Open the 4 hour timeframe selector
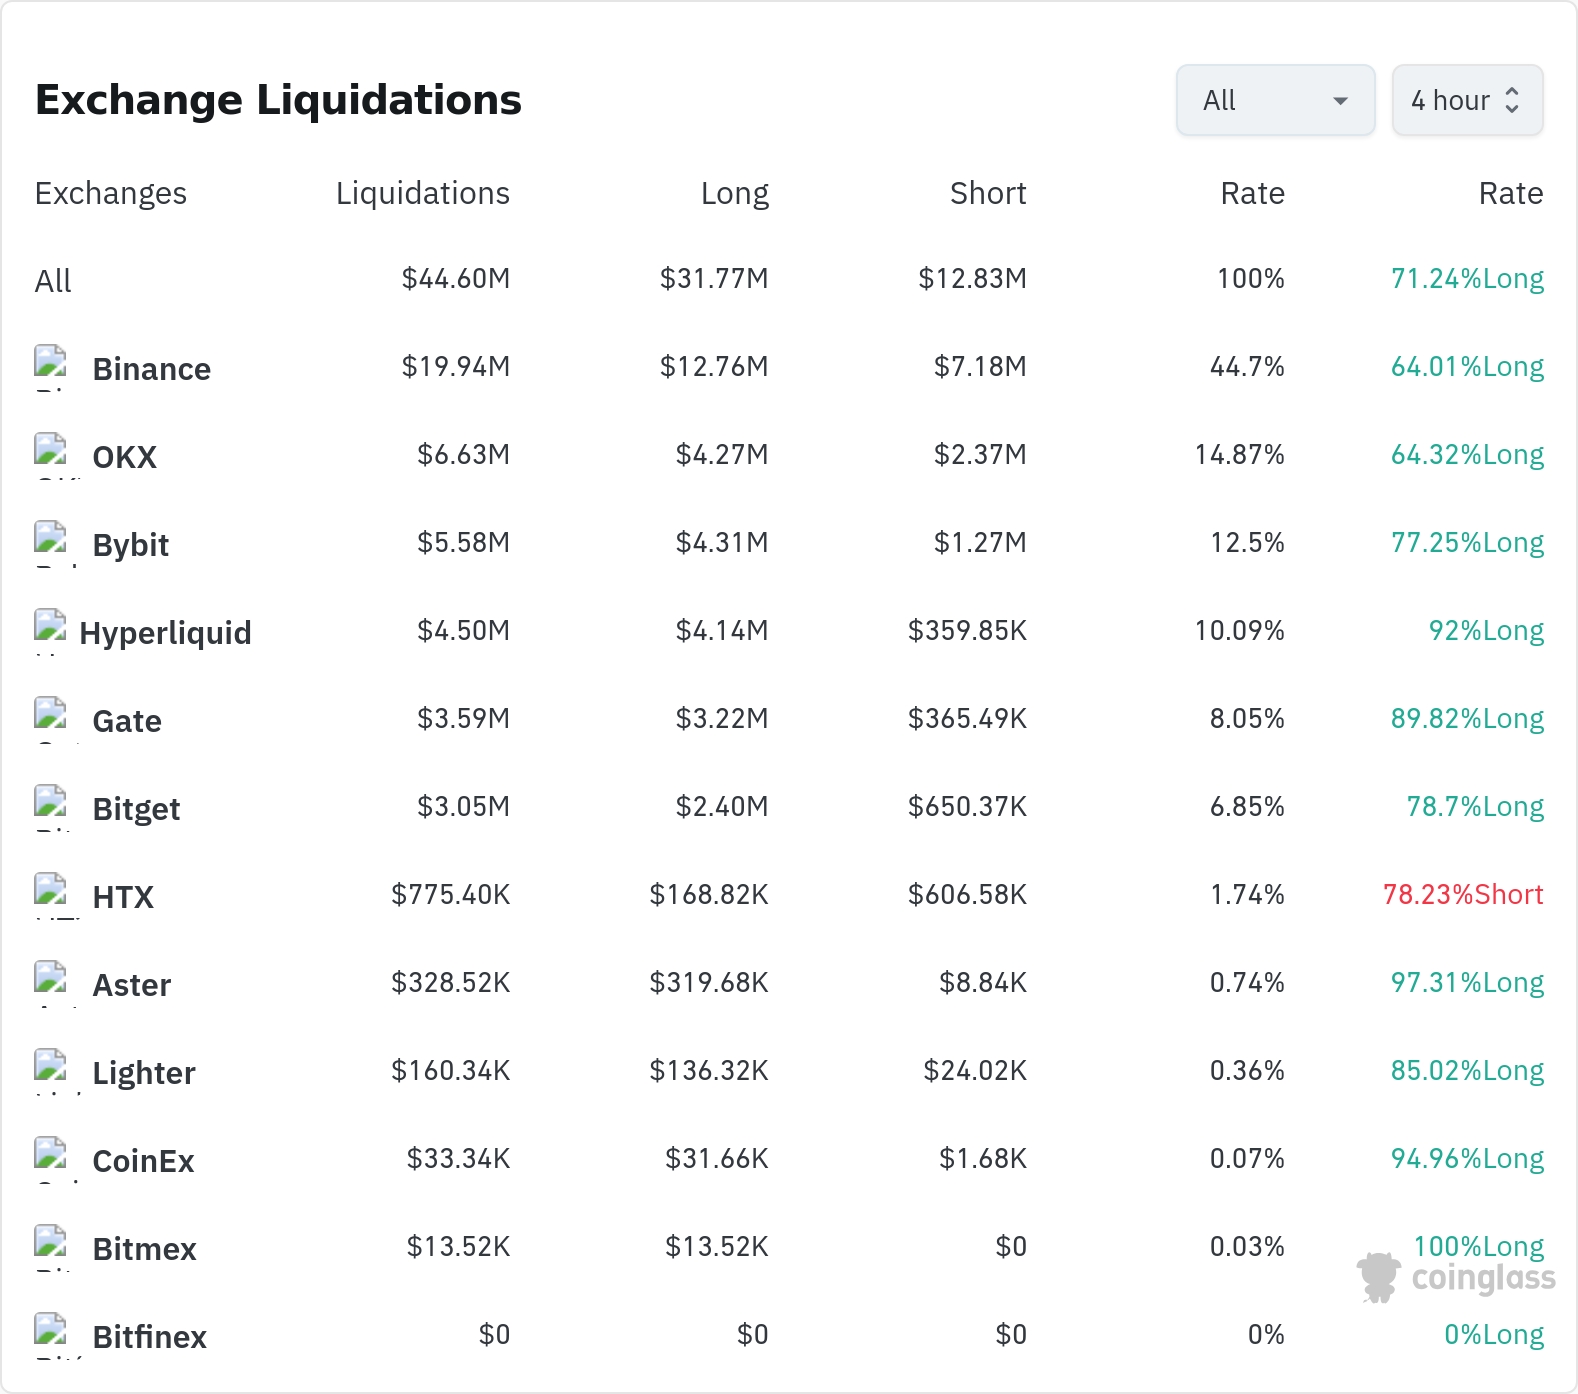Image resolution: width=1578 pixels, height=1394 pixels. [x=1467, y=100]
